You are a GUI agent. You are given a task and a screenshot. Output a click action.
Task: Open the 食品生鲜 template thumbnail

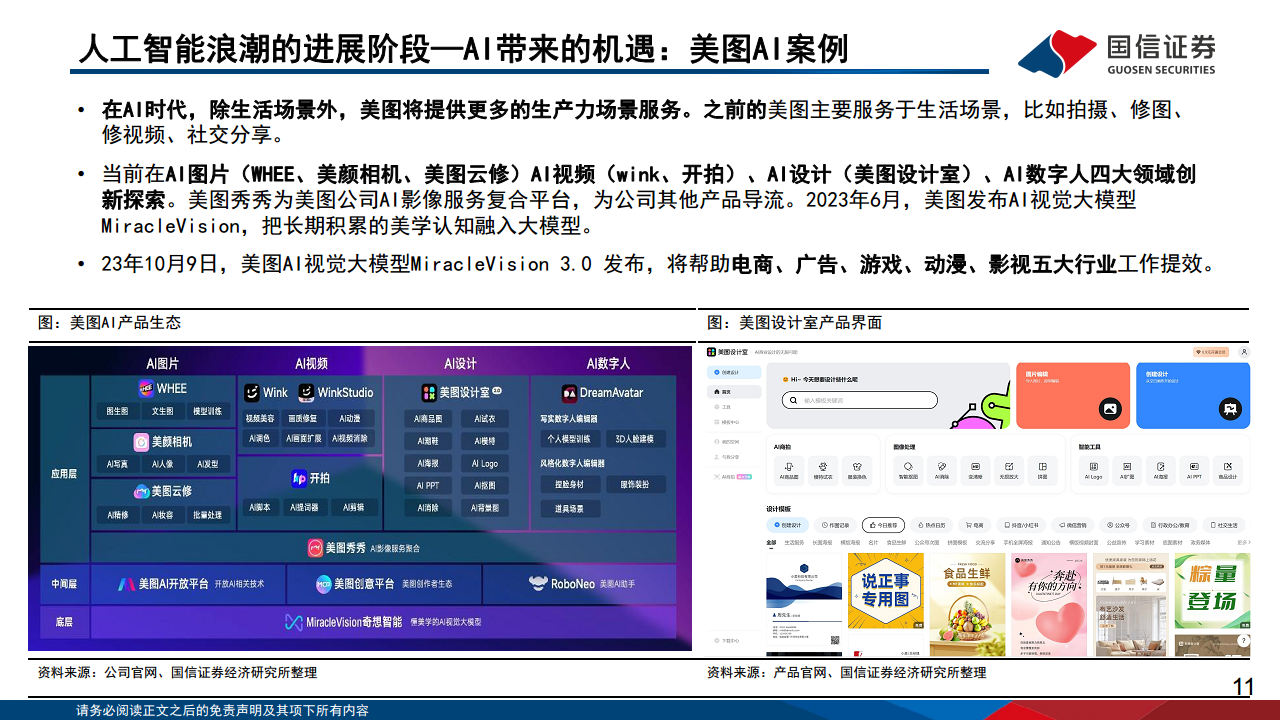[x=966, y=604]
